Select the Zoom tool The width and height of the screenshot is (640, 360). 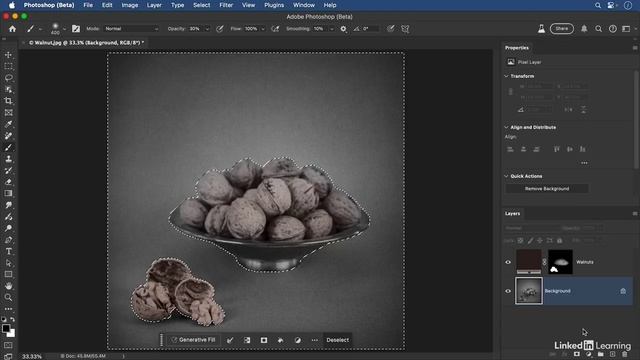click(x=8, y=298)
